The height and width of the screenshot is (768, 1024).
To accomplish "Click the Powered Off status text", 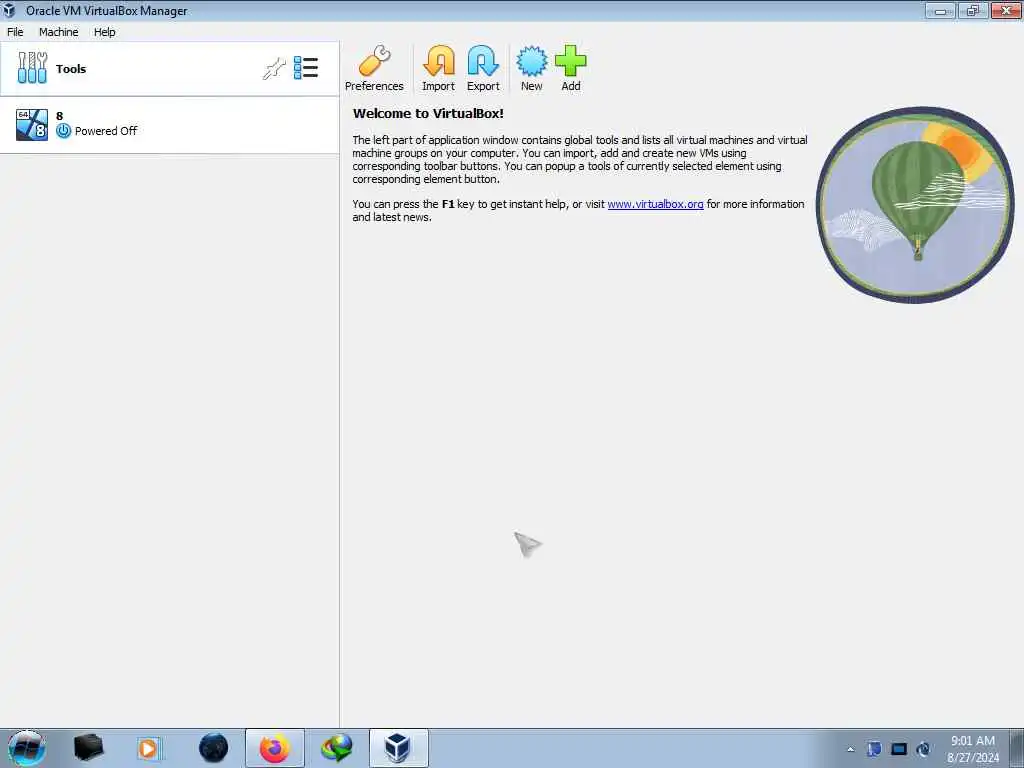I will point(106,131).
